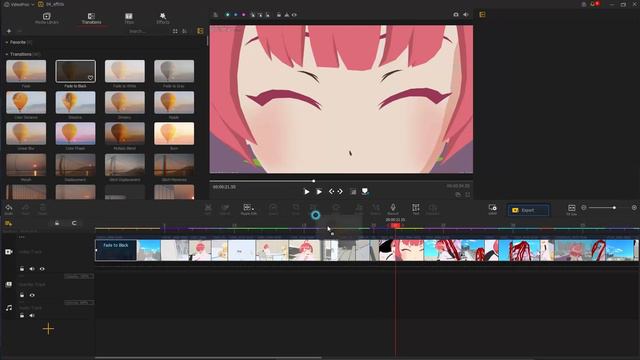Select the Fade to White transition
The height and width of the screenshot is (360, 640).
[x=125, y=71]
